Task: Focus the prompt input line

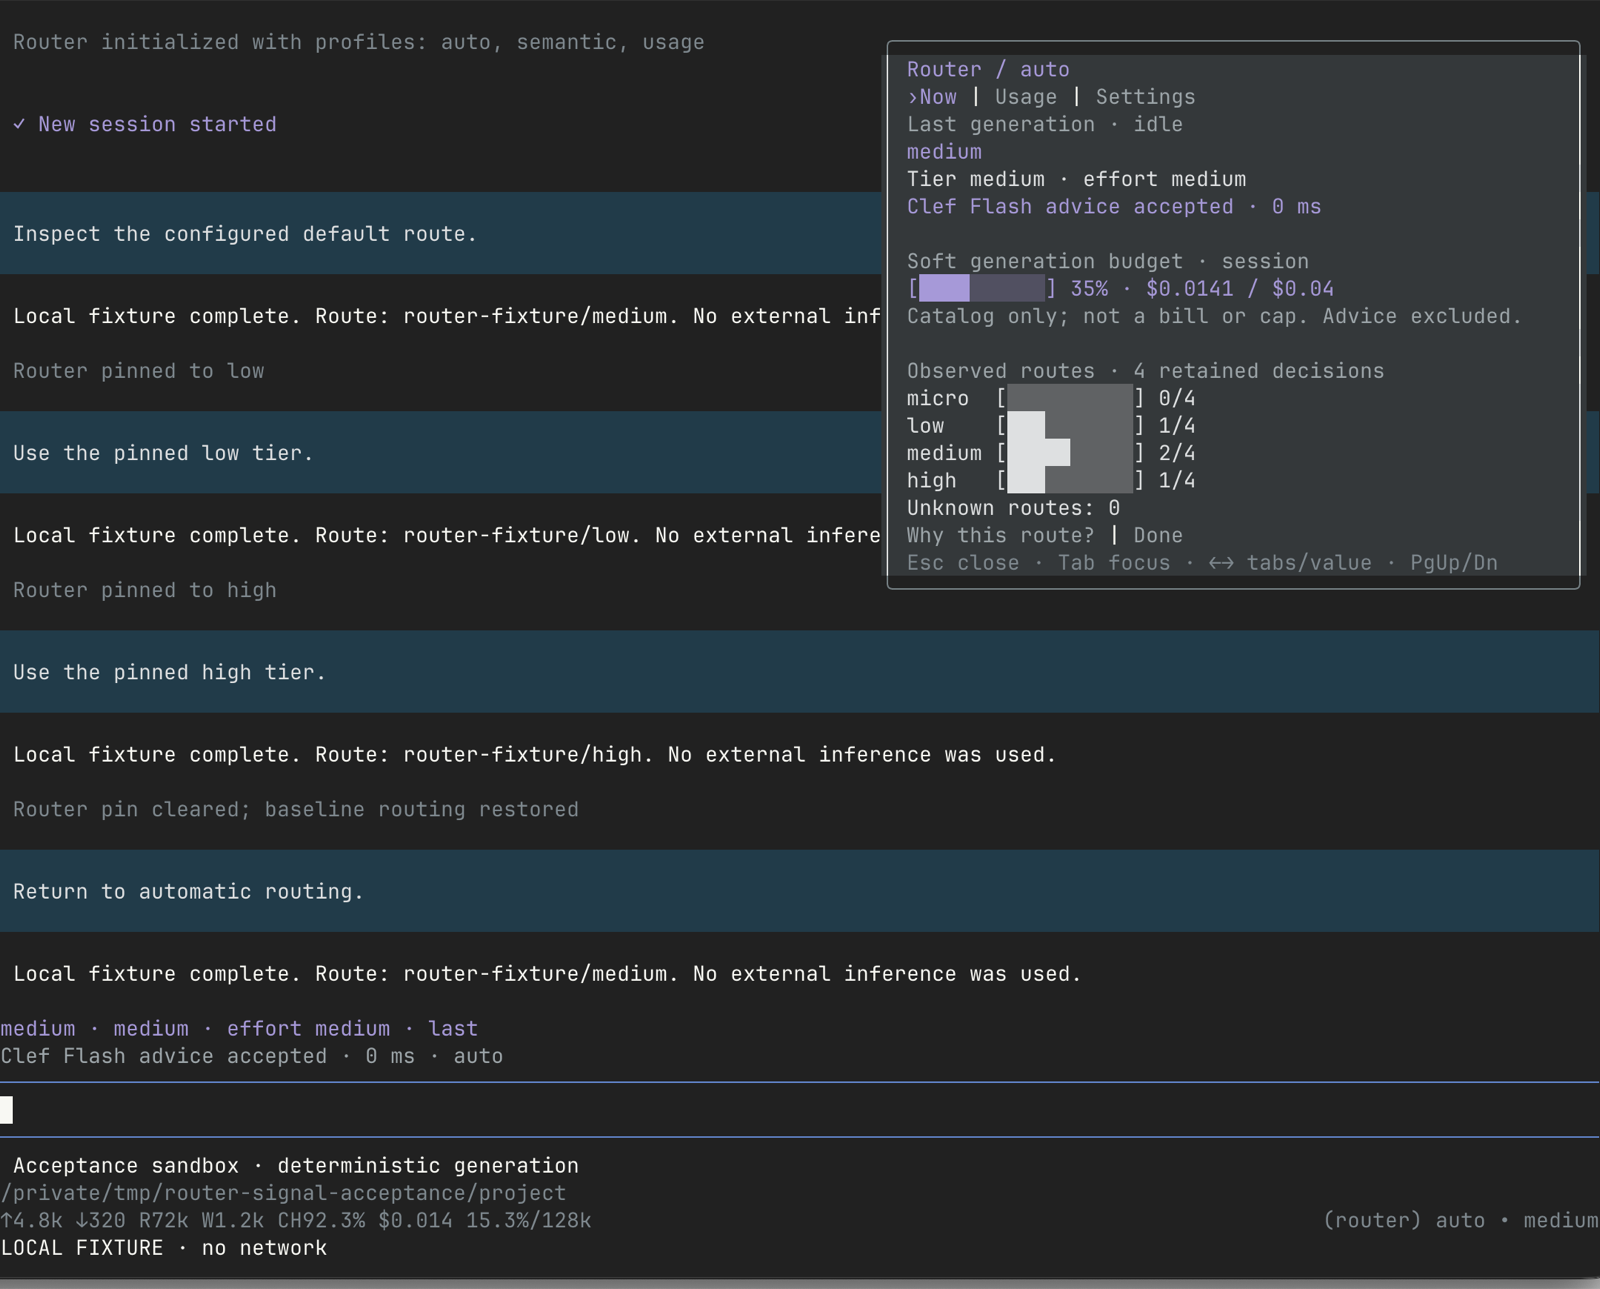Action: pyautogui.click(x=800, y=1110)
